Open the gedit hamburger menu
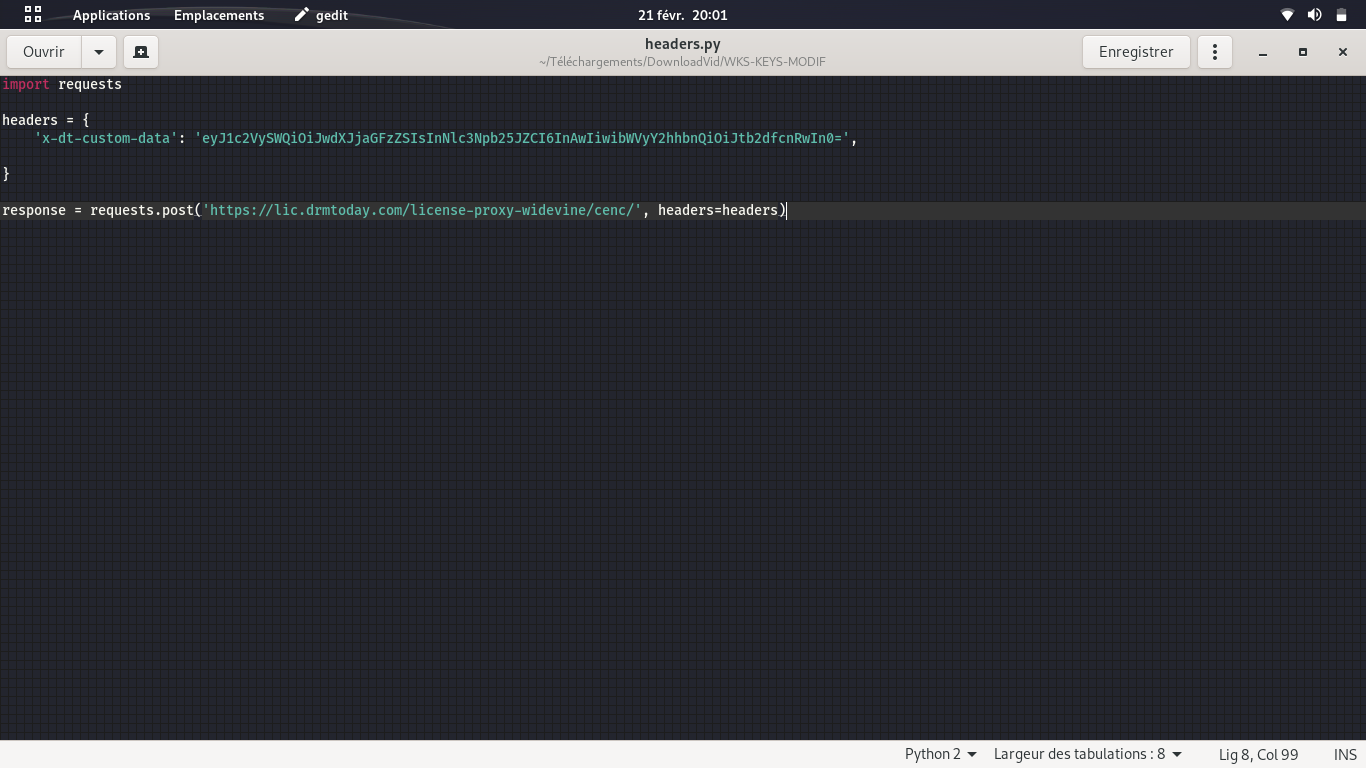 1215,52
